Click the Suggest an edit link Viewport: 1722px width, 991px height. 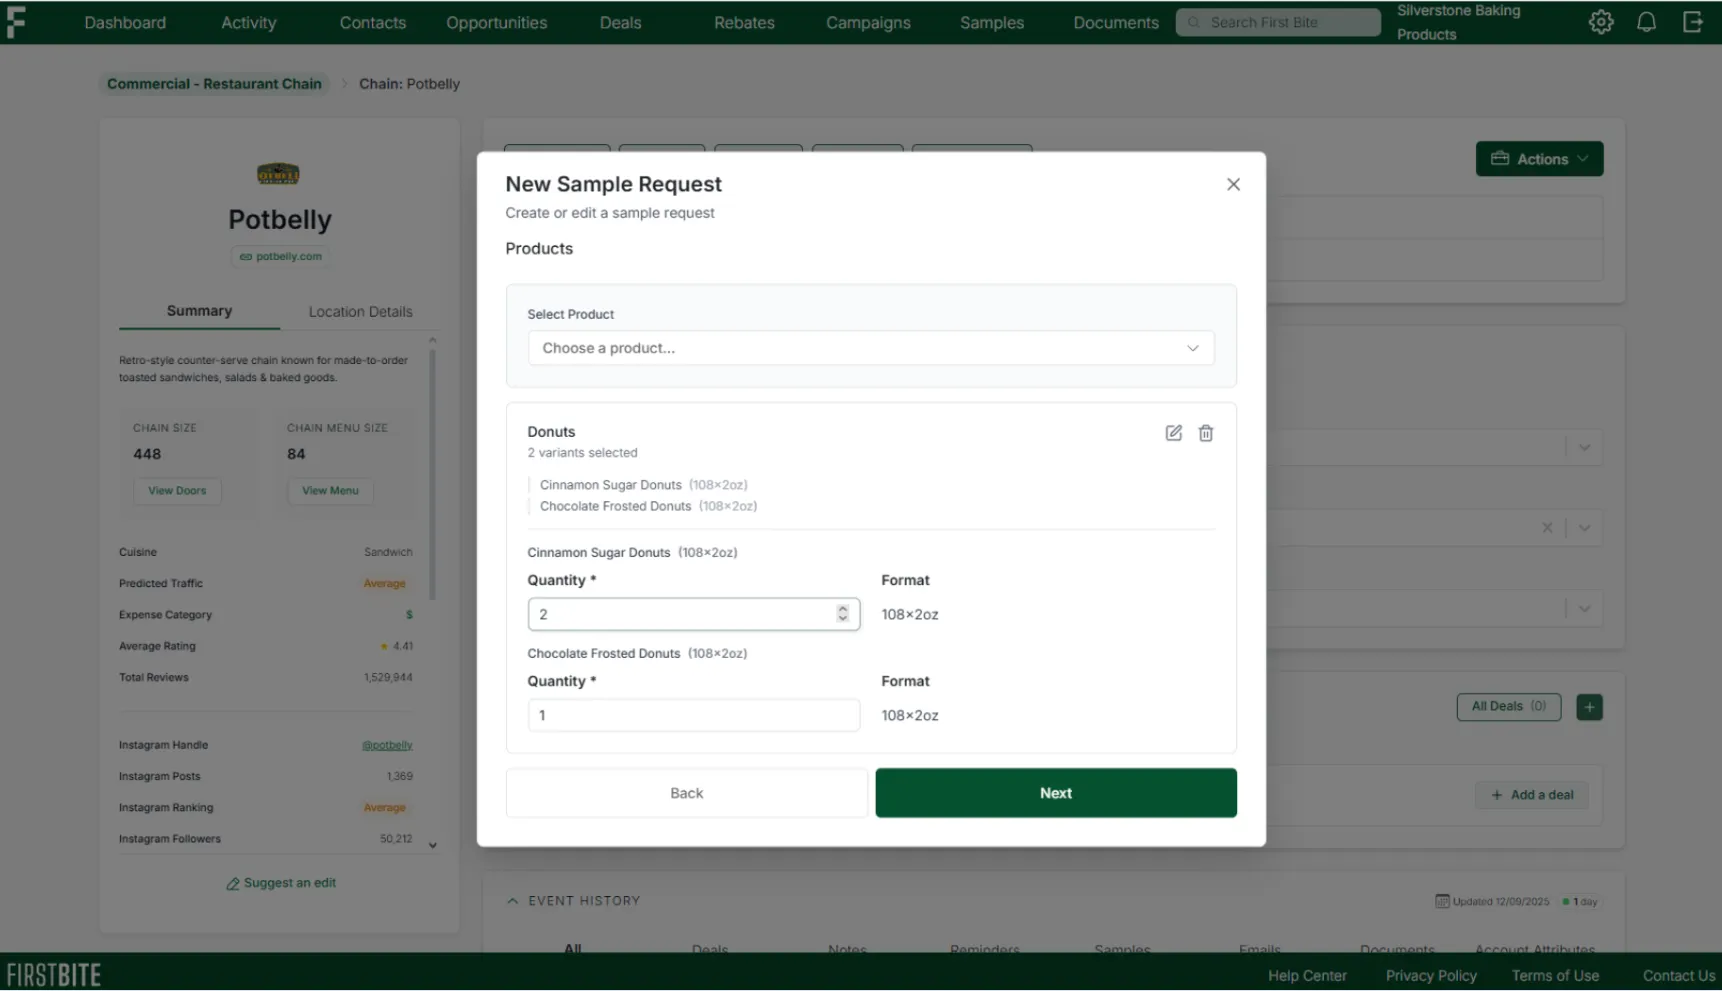[280, 883]
